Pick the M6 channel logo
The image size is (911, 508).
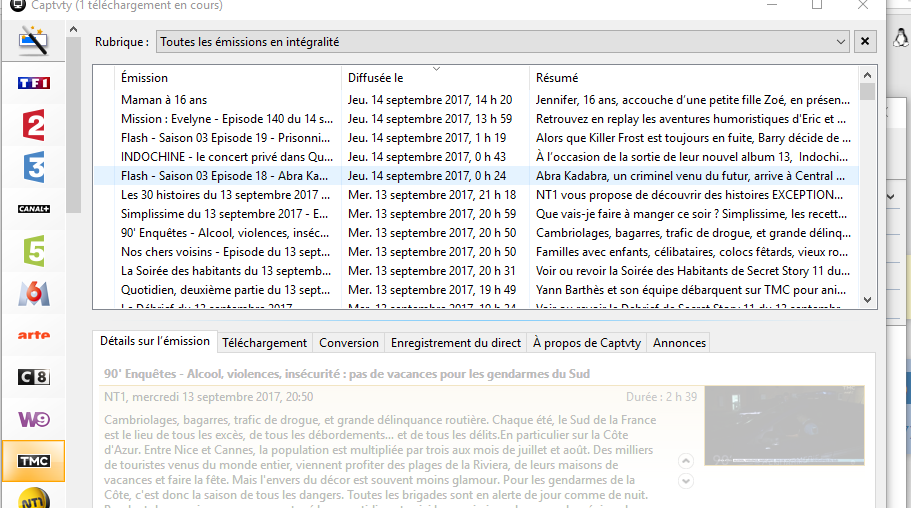click(34, 293)
